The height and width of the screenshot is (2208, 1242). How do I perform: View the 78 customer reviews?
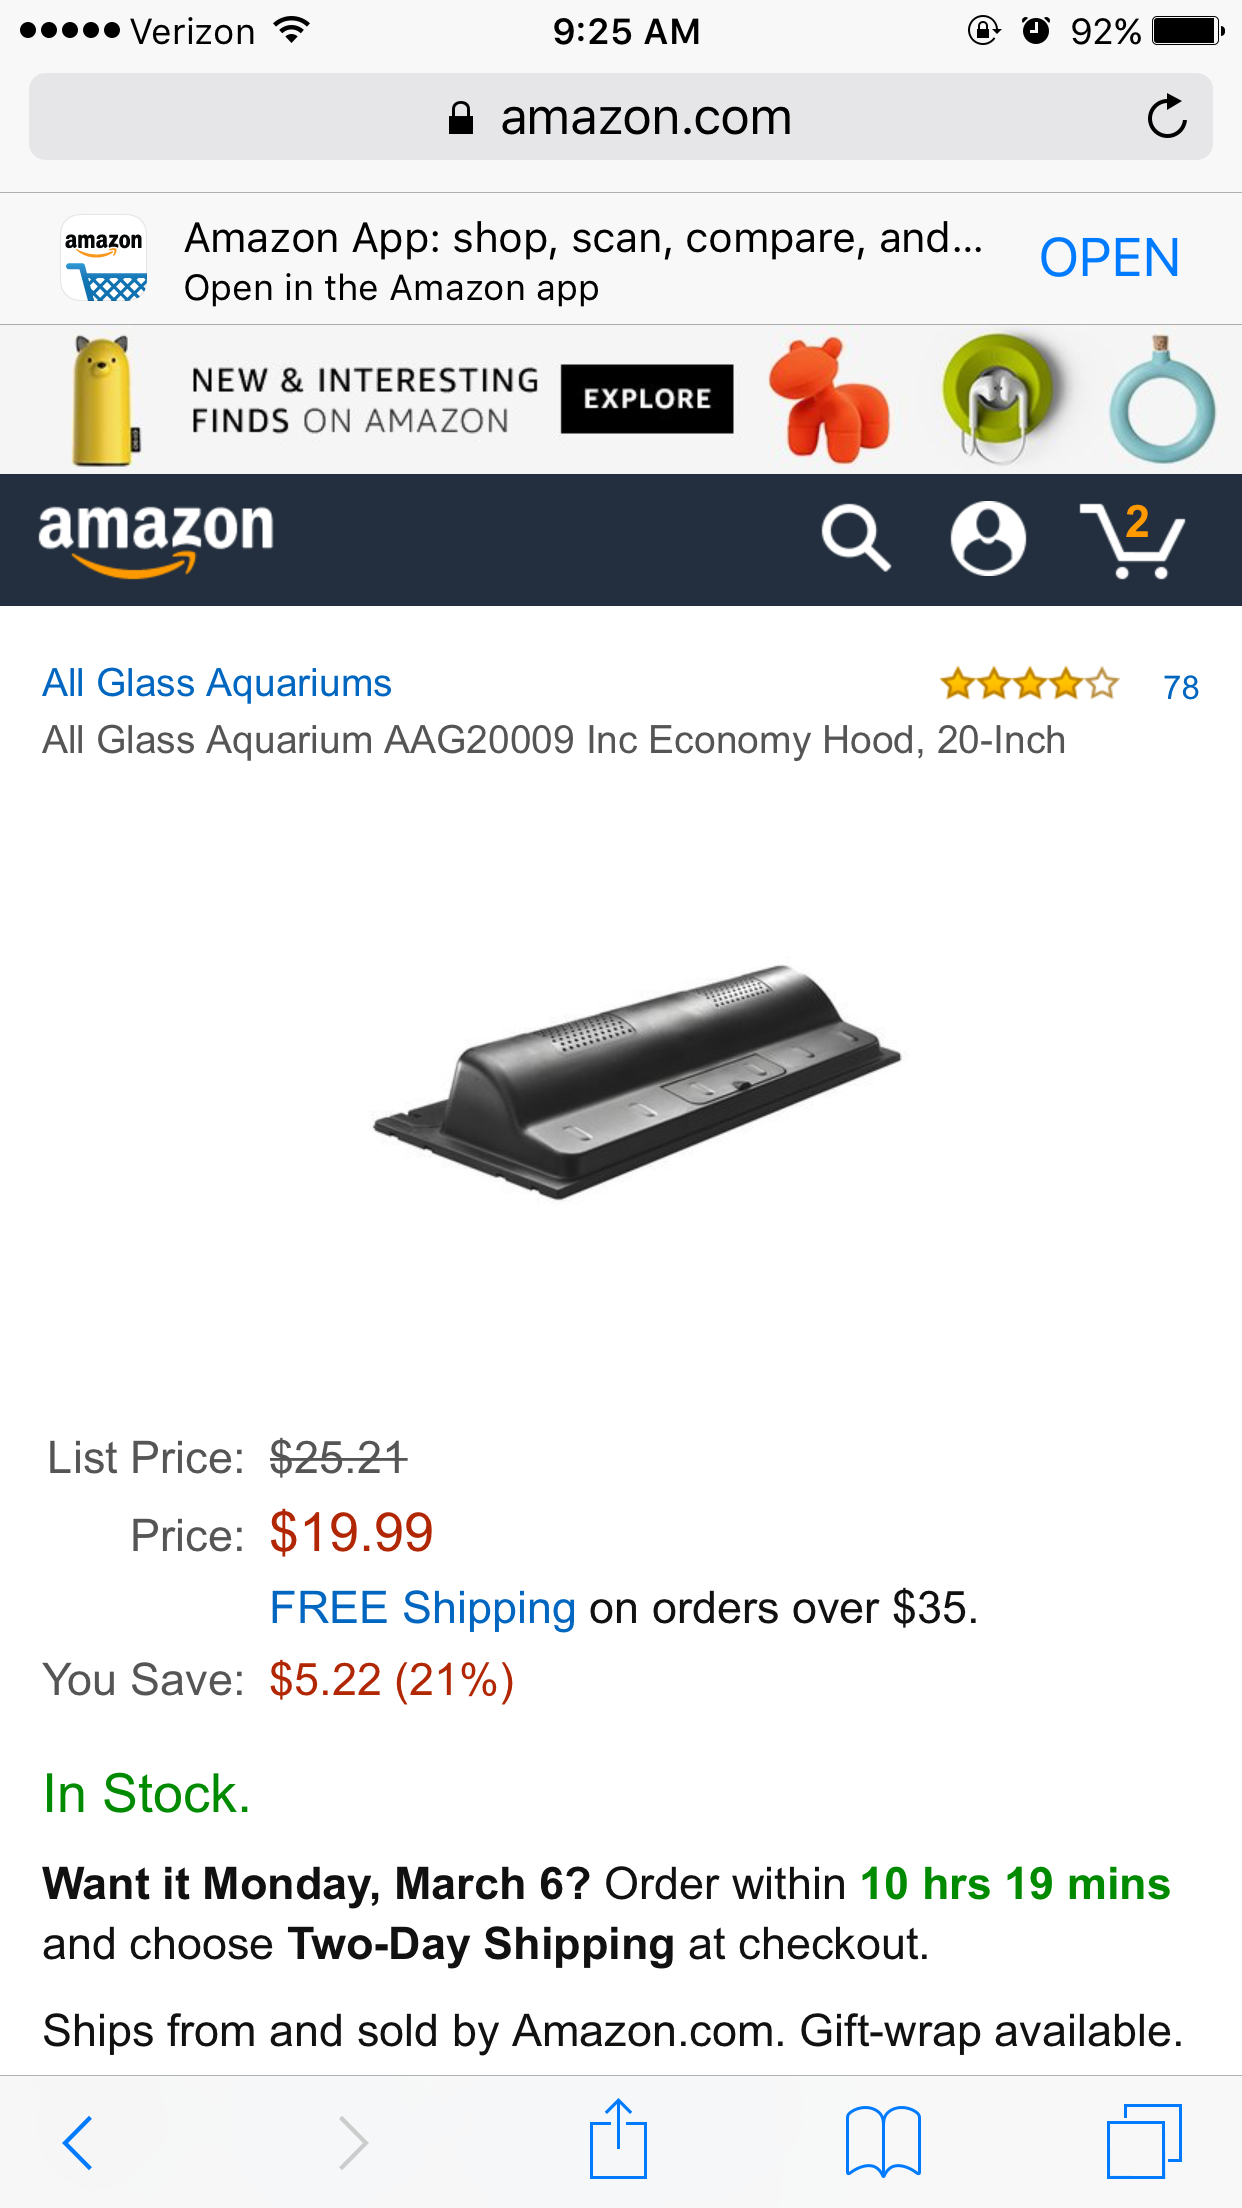coord(1181,687)
